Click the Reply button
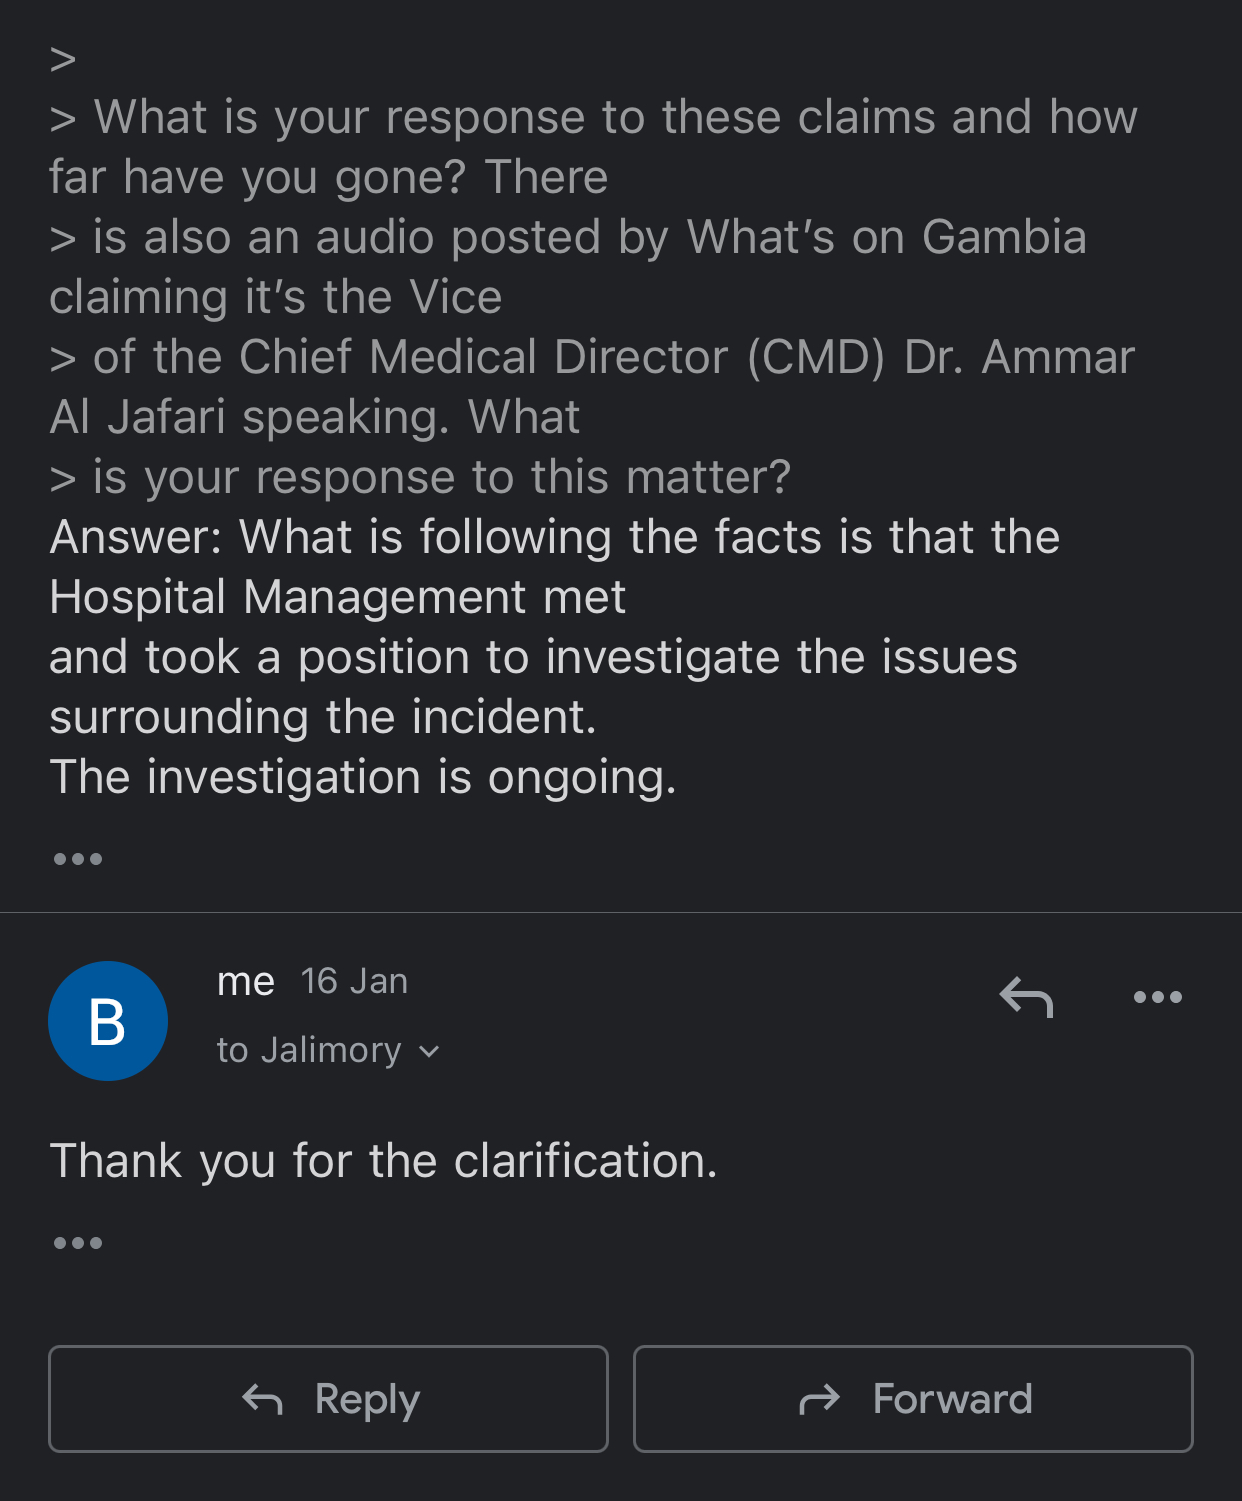This screenshot has height=1501, width=1242. (328, 1399)
